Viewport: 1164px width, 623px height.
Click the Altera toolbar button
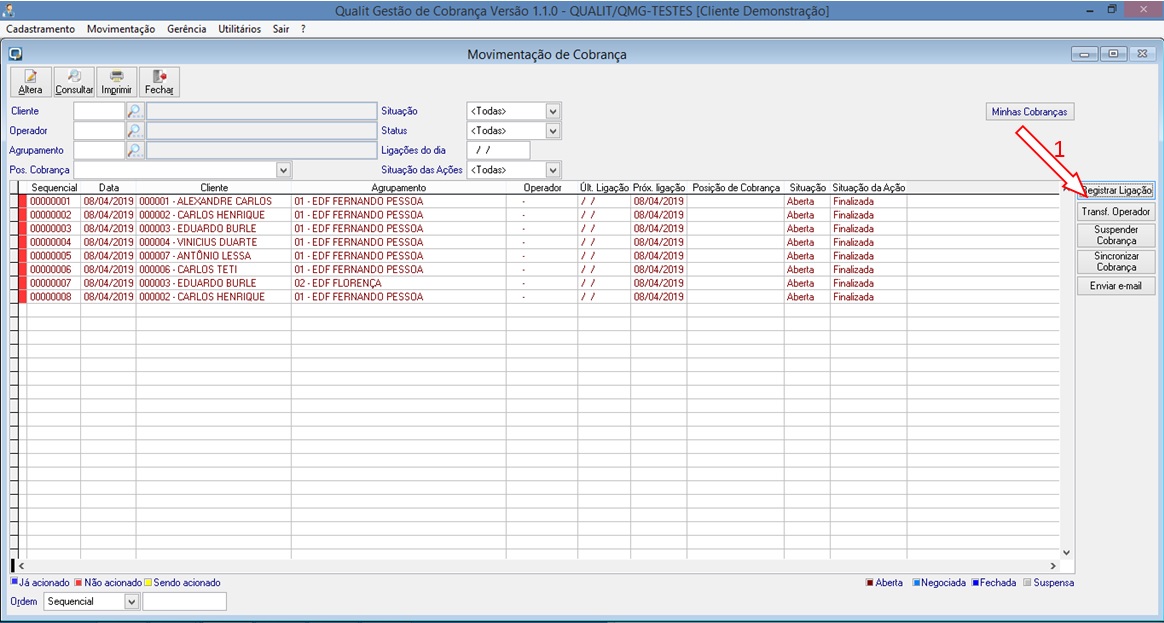click(x=30, y=81)
